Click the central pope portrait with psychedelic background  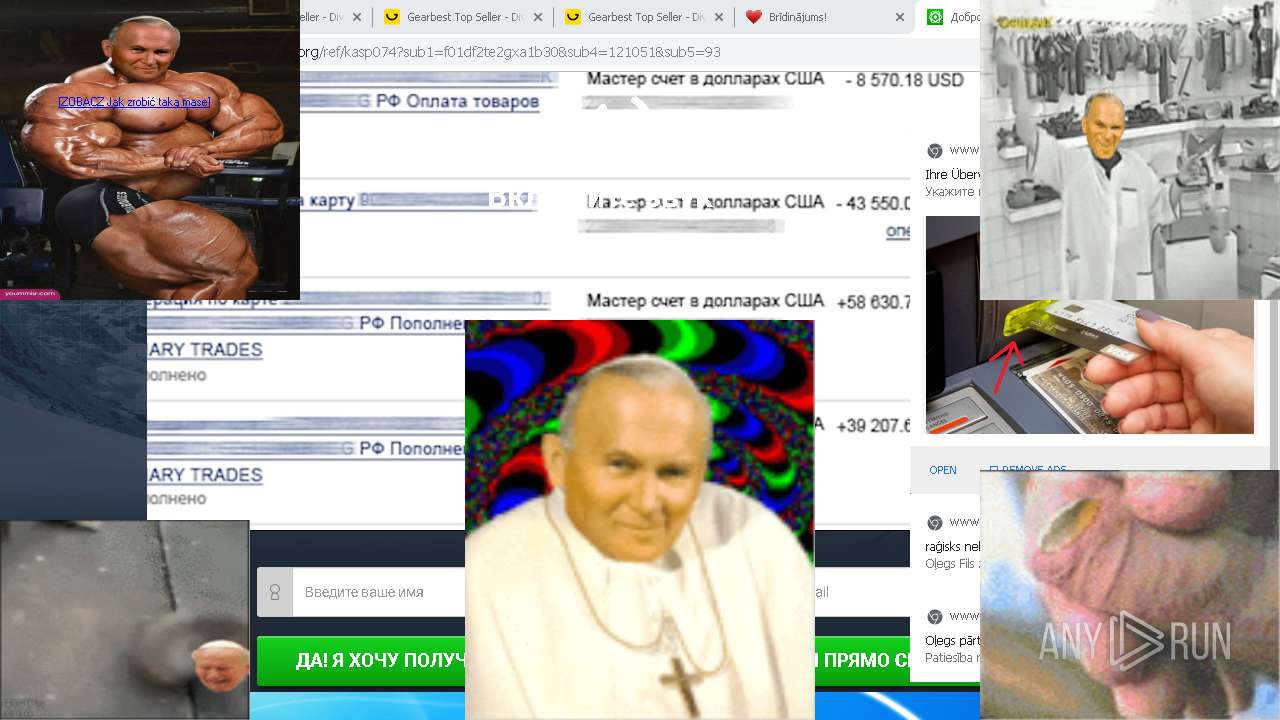pos(639,520)
